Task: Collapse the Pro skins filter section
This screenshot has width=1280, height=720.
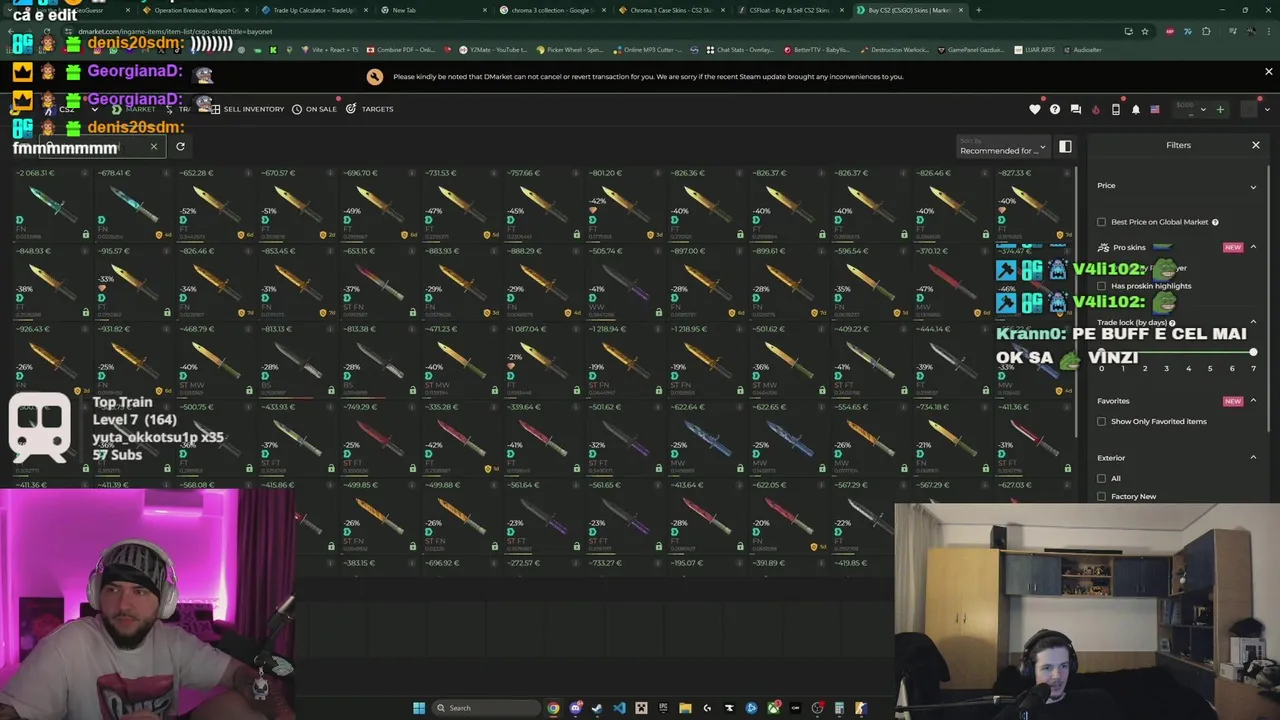Action: pos(1253,247)
